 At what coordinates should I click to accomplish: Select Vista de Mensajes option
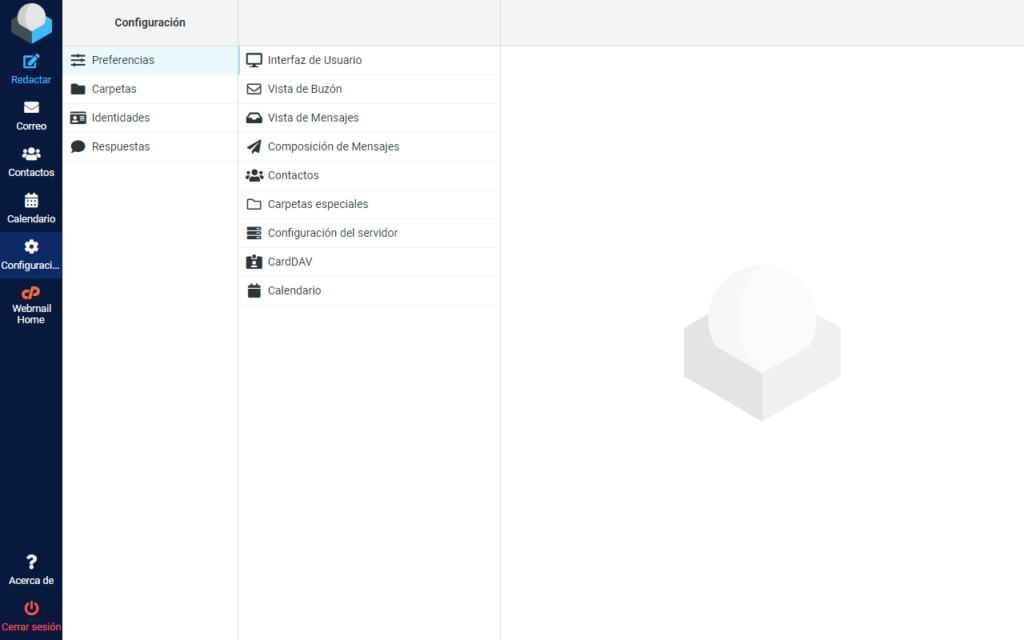[x=313, y=118]
